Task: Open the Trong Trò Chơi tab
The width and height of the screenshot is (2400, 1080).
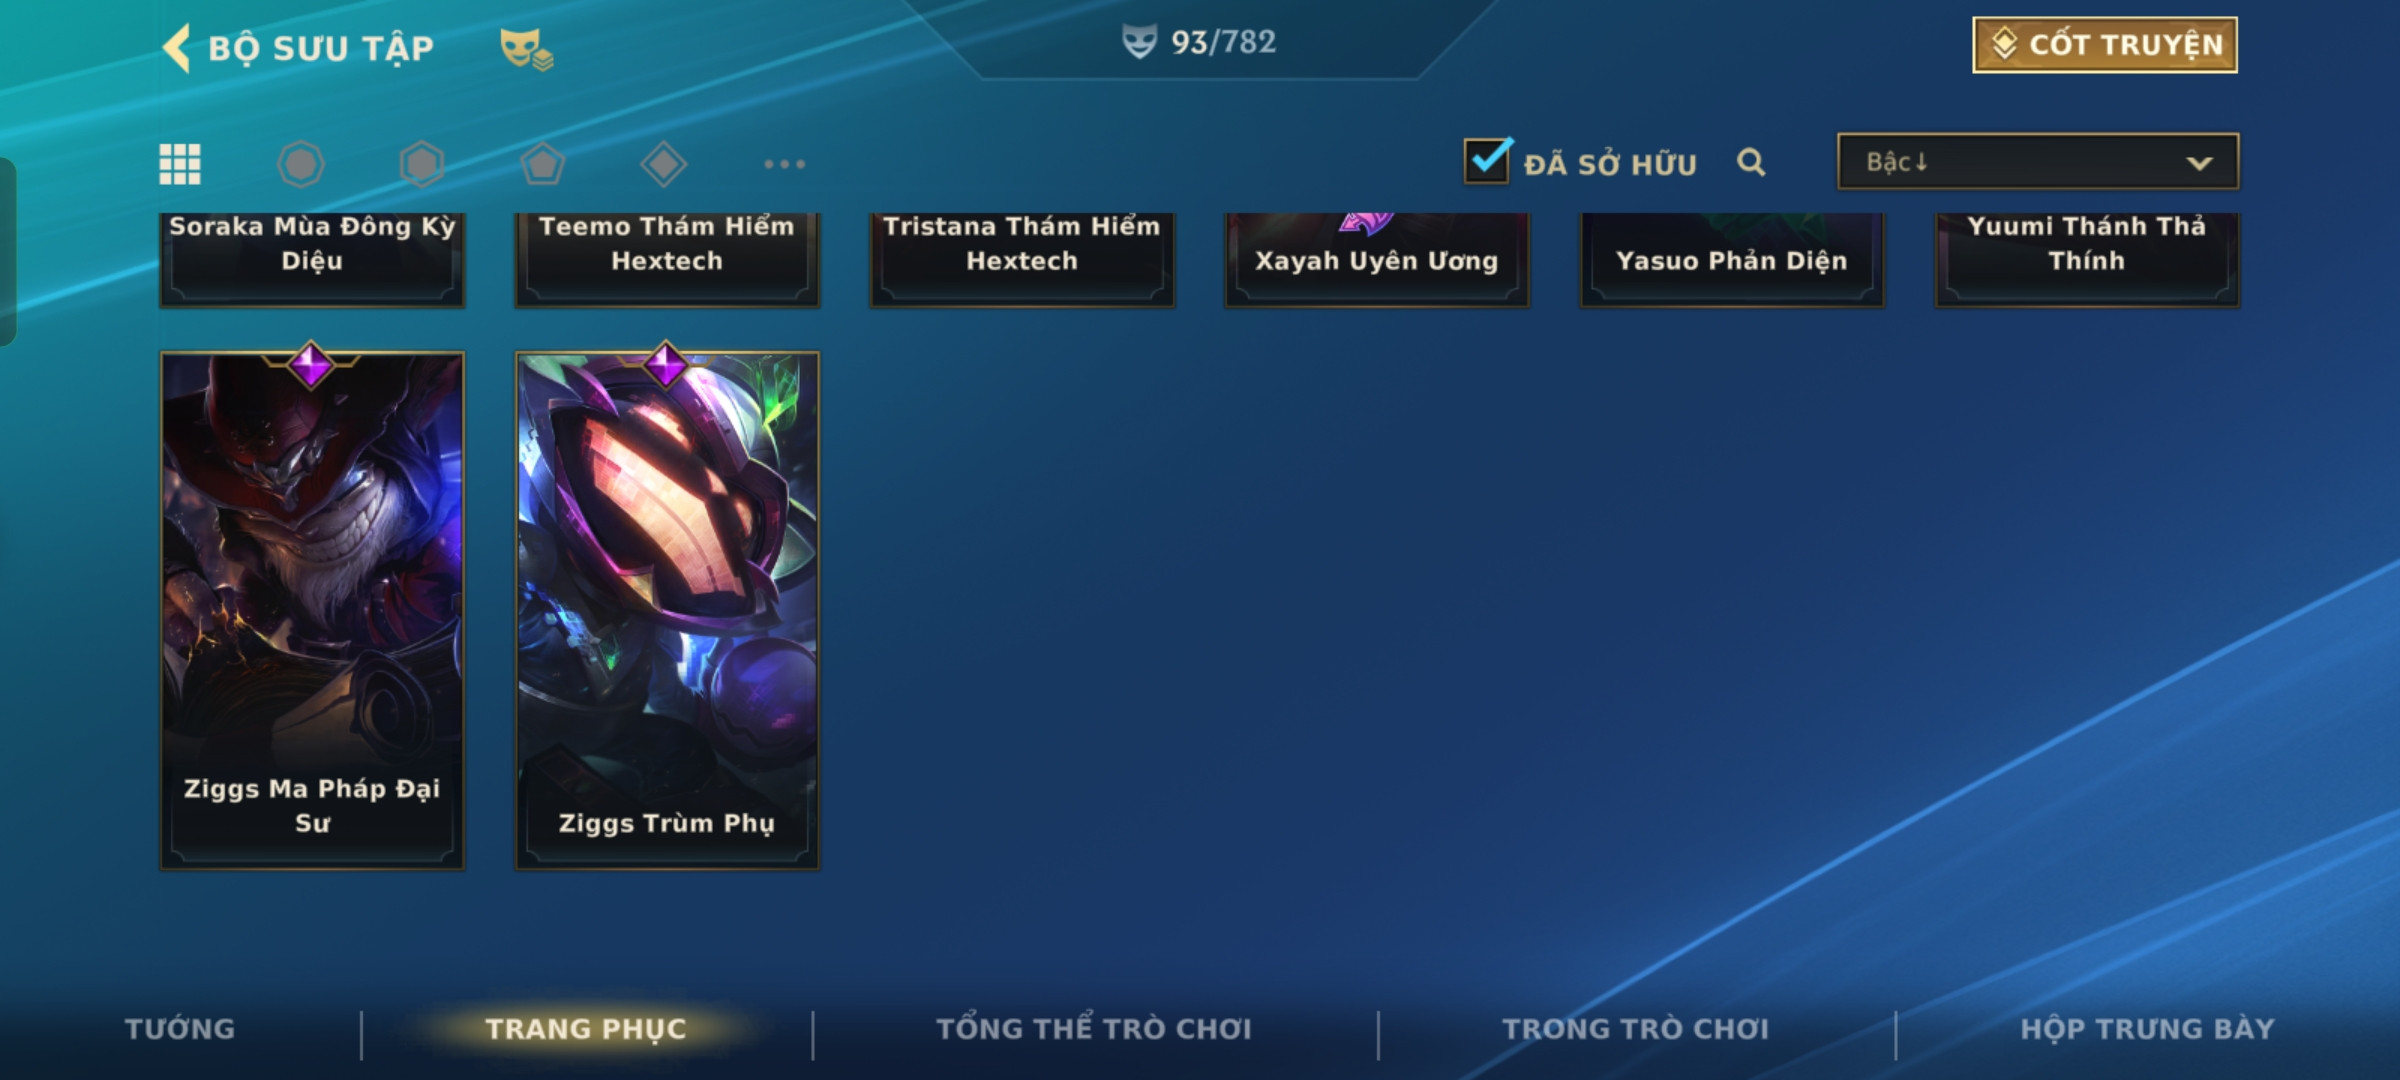Action: (x=1636, y=1029)
